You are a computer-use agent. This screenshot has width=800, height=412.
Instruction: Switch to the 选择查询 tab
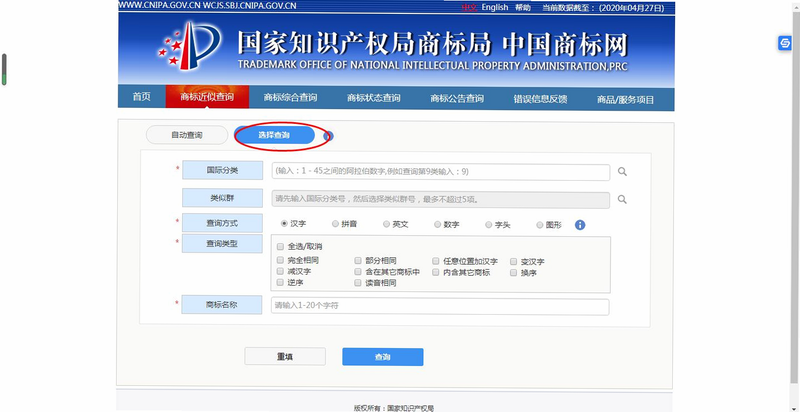pyautogui.click(x=274, y=135)
